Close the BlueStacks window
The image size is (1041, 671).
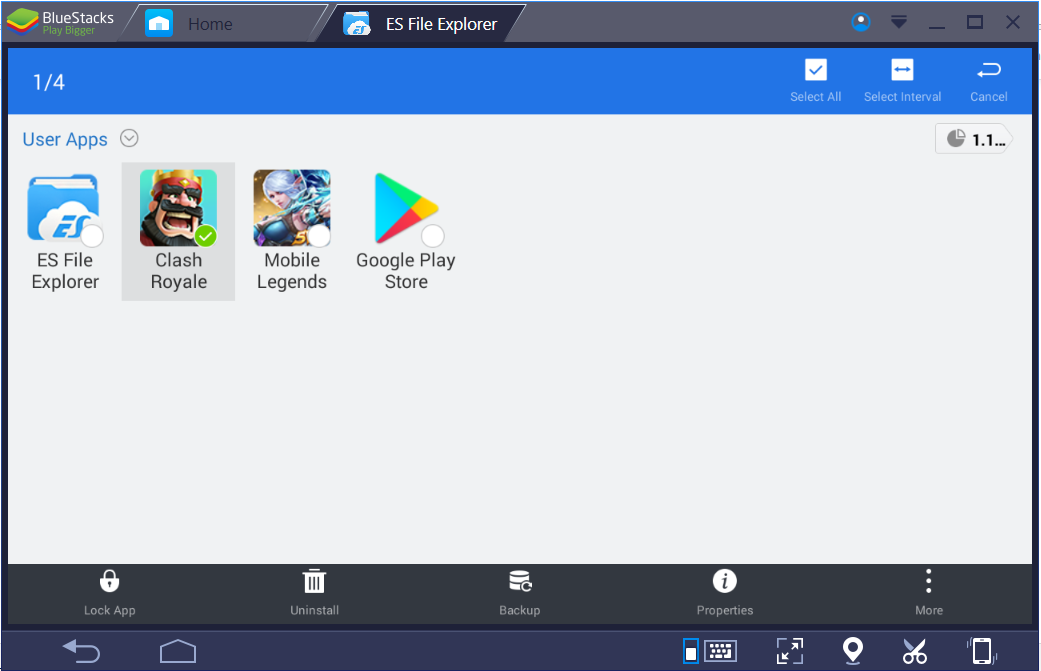[1012, 23]
